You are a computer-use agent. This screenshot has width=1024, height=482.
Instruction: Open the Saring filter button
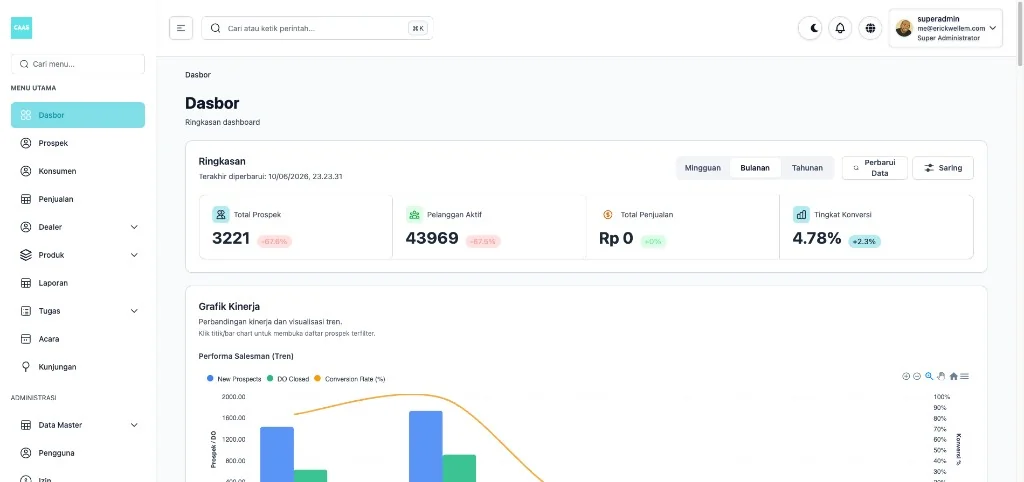(x=943, y=168)
